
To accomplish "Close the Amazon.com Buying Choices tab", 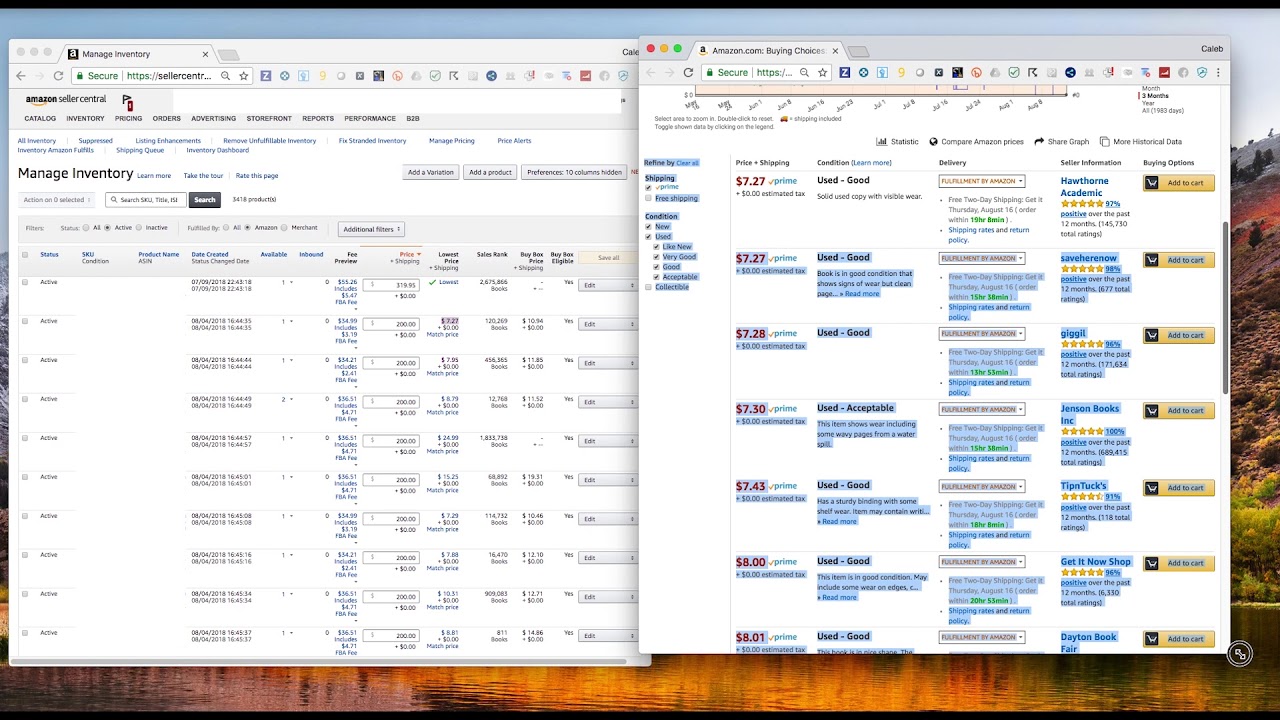I will 835,50.
